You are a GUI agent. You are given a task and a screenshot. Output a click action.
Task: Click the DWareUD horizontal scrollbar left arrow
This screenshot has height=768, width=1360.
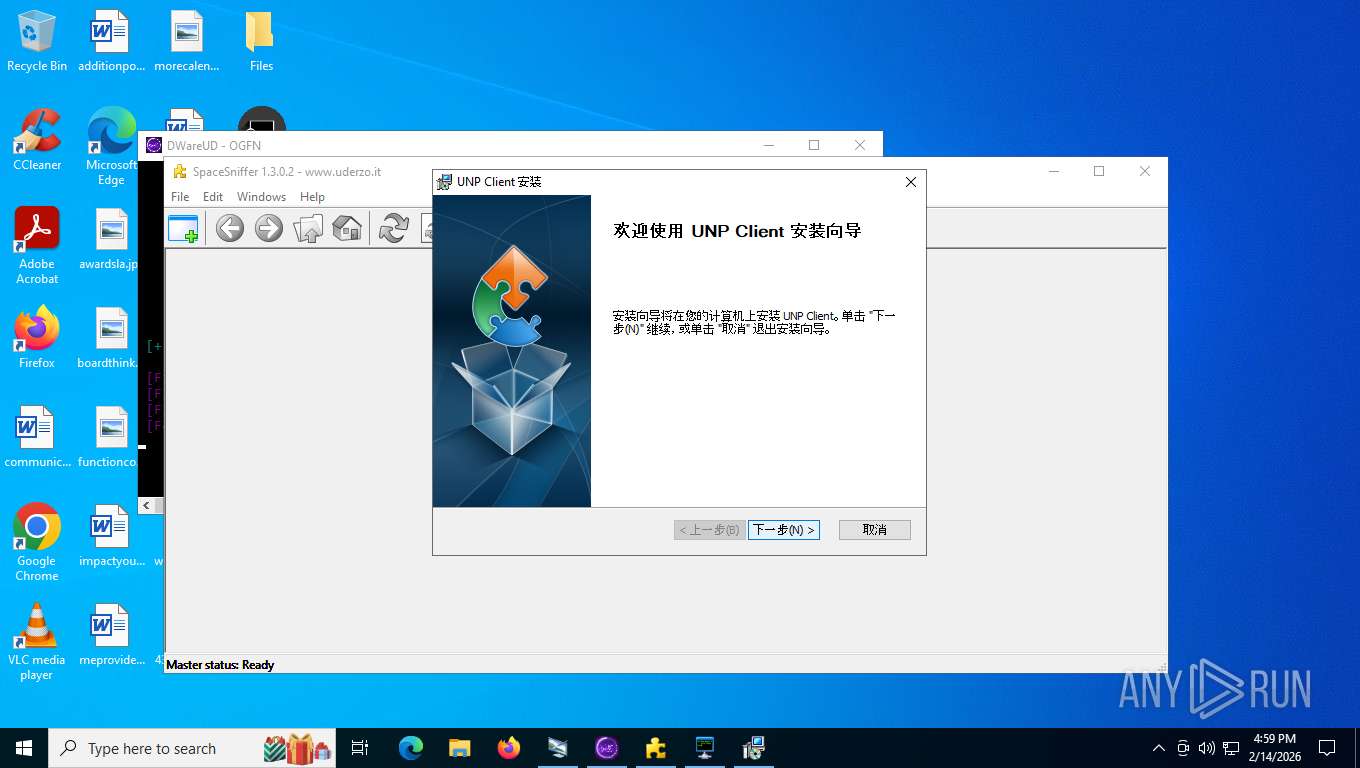pos(146,505)
